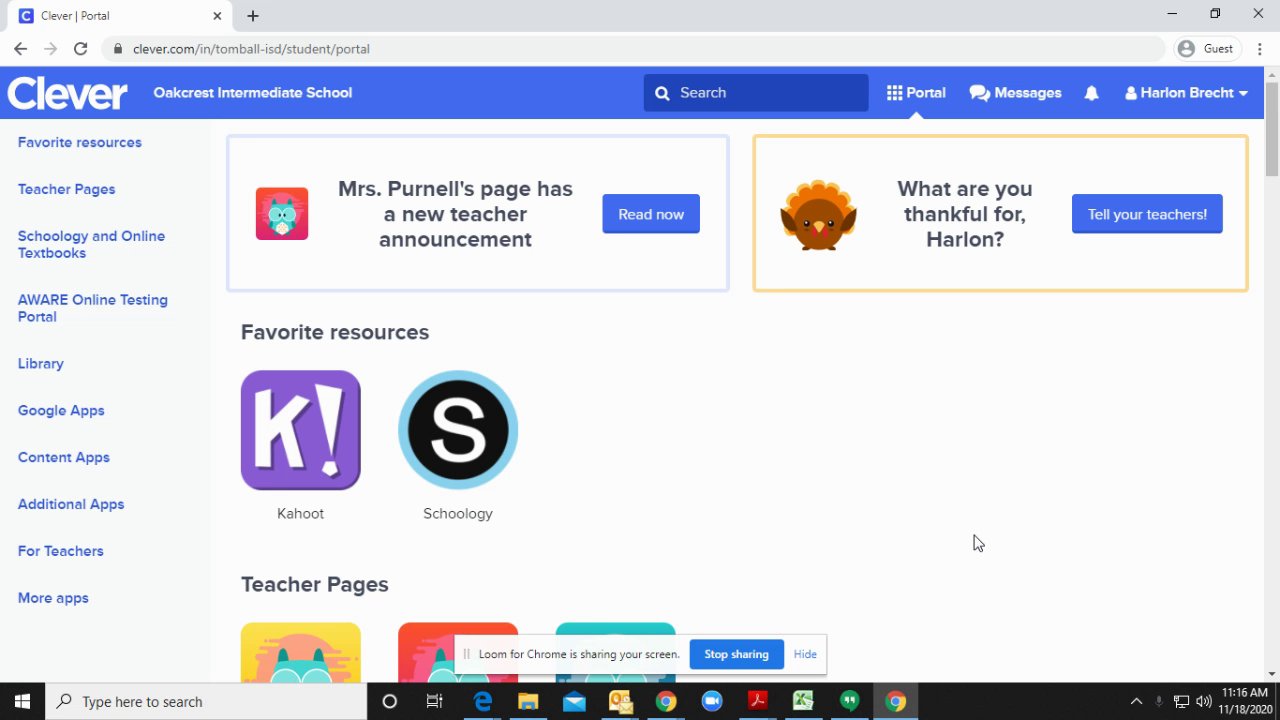Image resolution: width=1280 pixels, height=720 pixels.
Task: Open the Portal tab
Action: tap(916, 93)
